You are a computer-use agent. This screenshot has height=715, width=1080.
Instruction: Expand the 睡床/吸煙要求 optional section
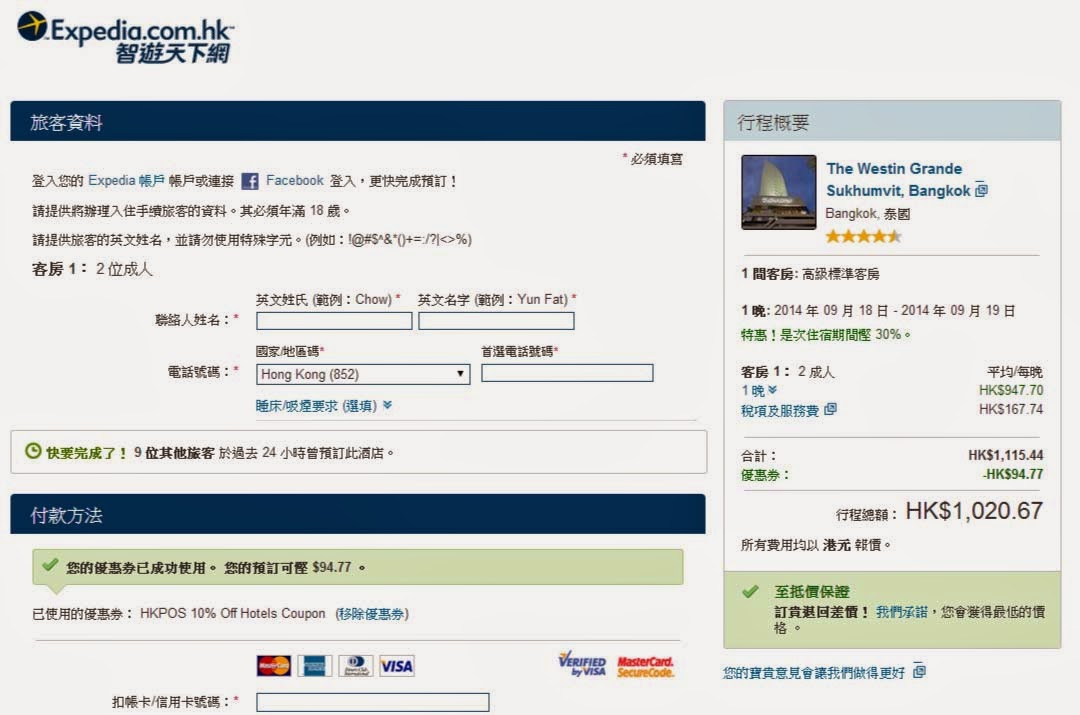tap(324, 406)
